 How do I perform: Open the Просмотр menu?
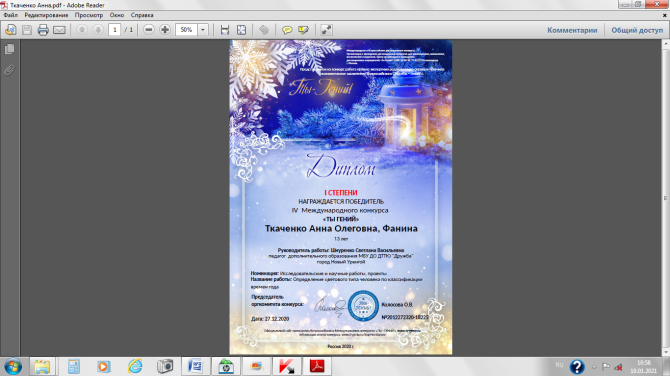click(89, 15)
